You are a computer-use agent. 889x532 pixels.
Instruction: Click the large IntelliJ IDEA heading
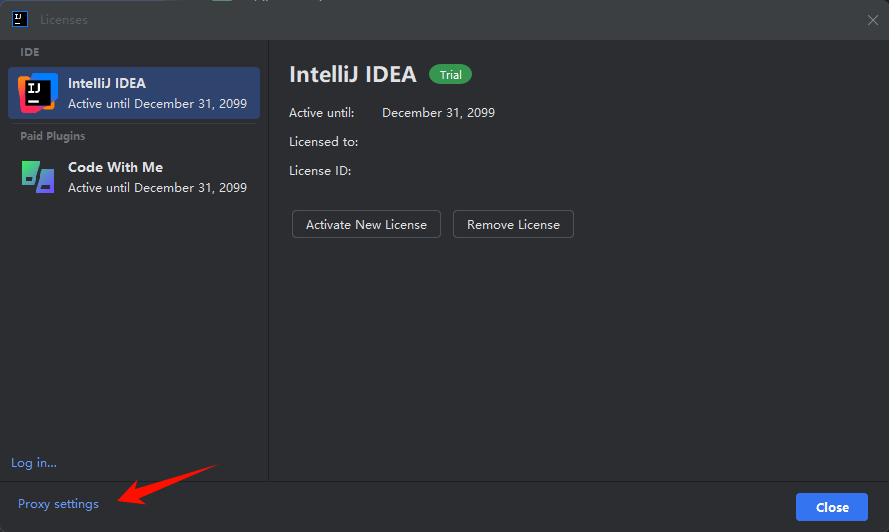coord(353,74)
